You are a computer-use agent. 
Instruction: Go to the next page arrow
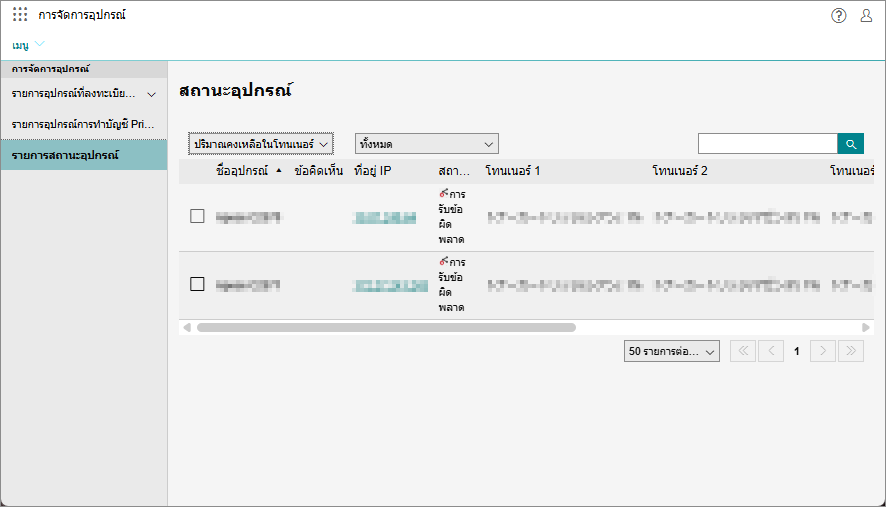click(823, 351)
